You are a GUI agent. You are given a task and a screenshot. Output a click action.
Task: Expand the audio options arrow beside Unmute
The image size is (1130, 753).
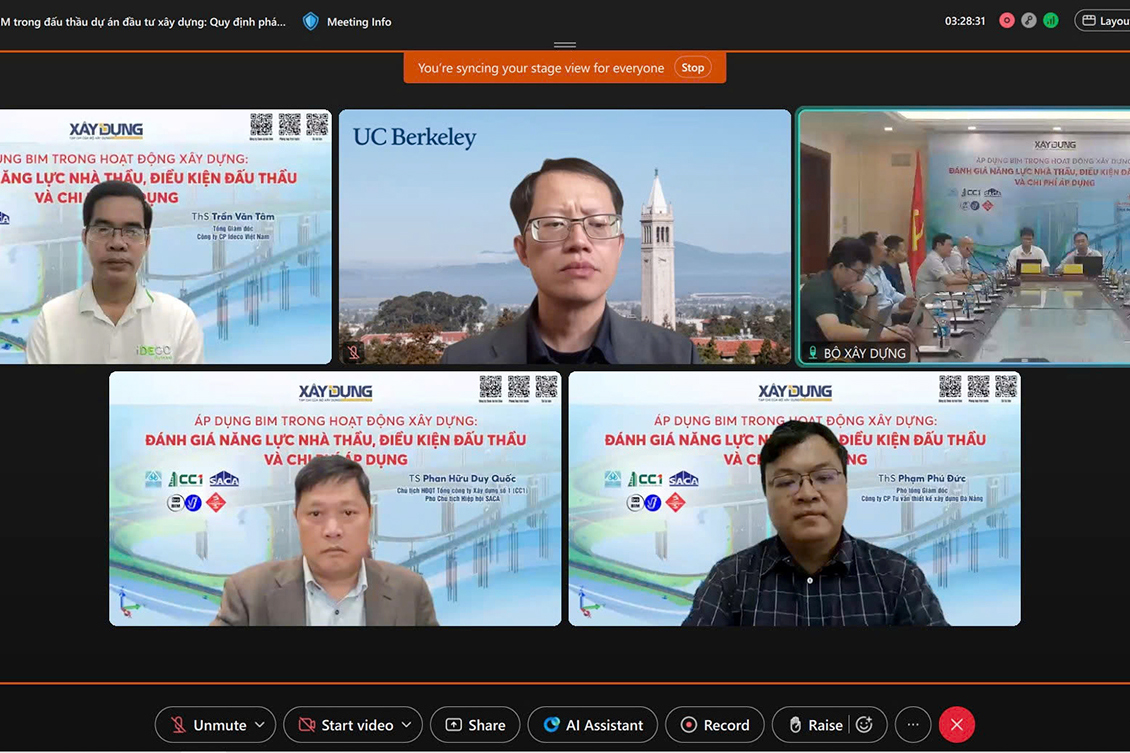point(260,725)
